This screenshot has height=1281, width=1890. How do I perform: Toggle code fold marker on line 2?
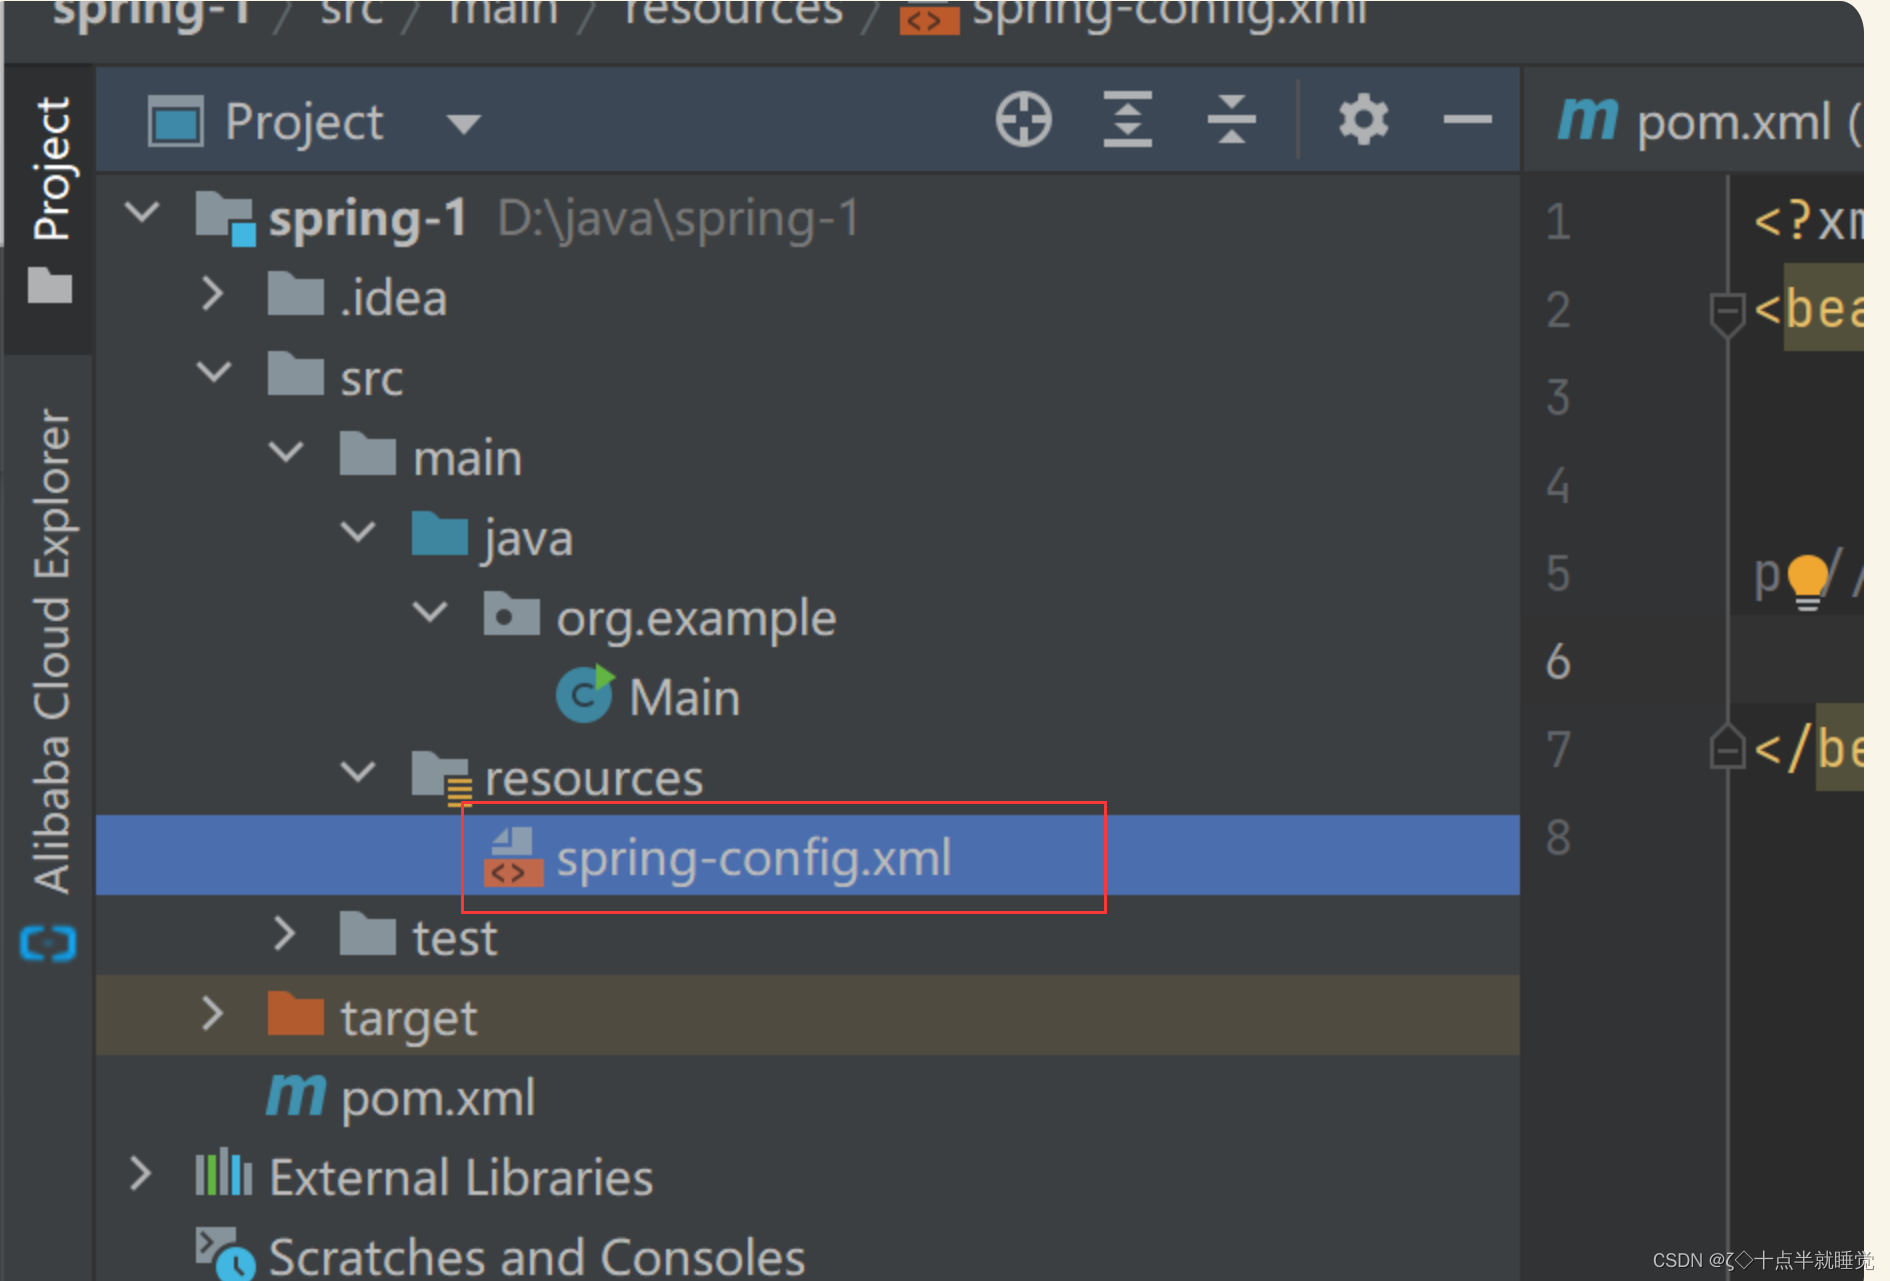click(1727, 315)
